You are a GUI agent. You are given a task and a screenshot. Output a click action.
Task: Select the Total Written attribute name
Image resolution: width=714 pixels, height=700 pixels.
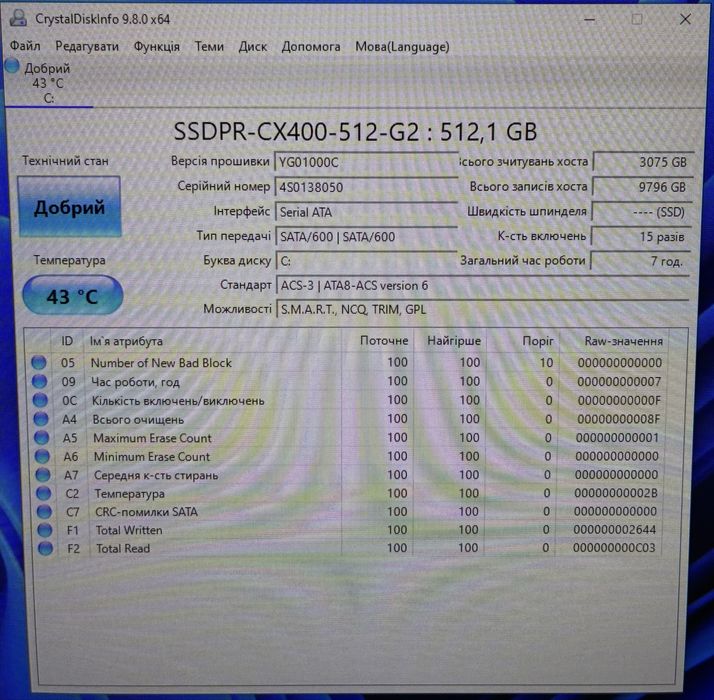[129, 530]
